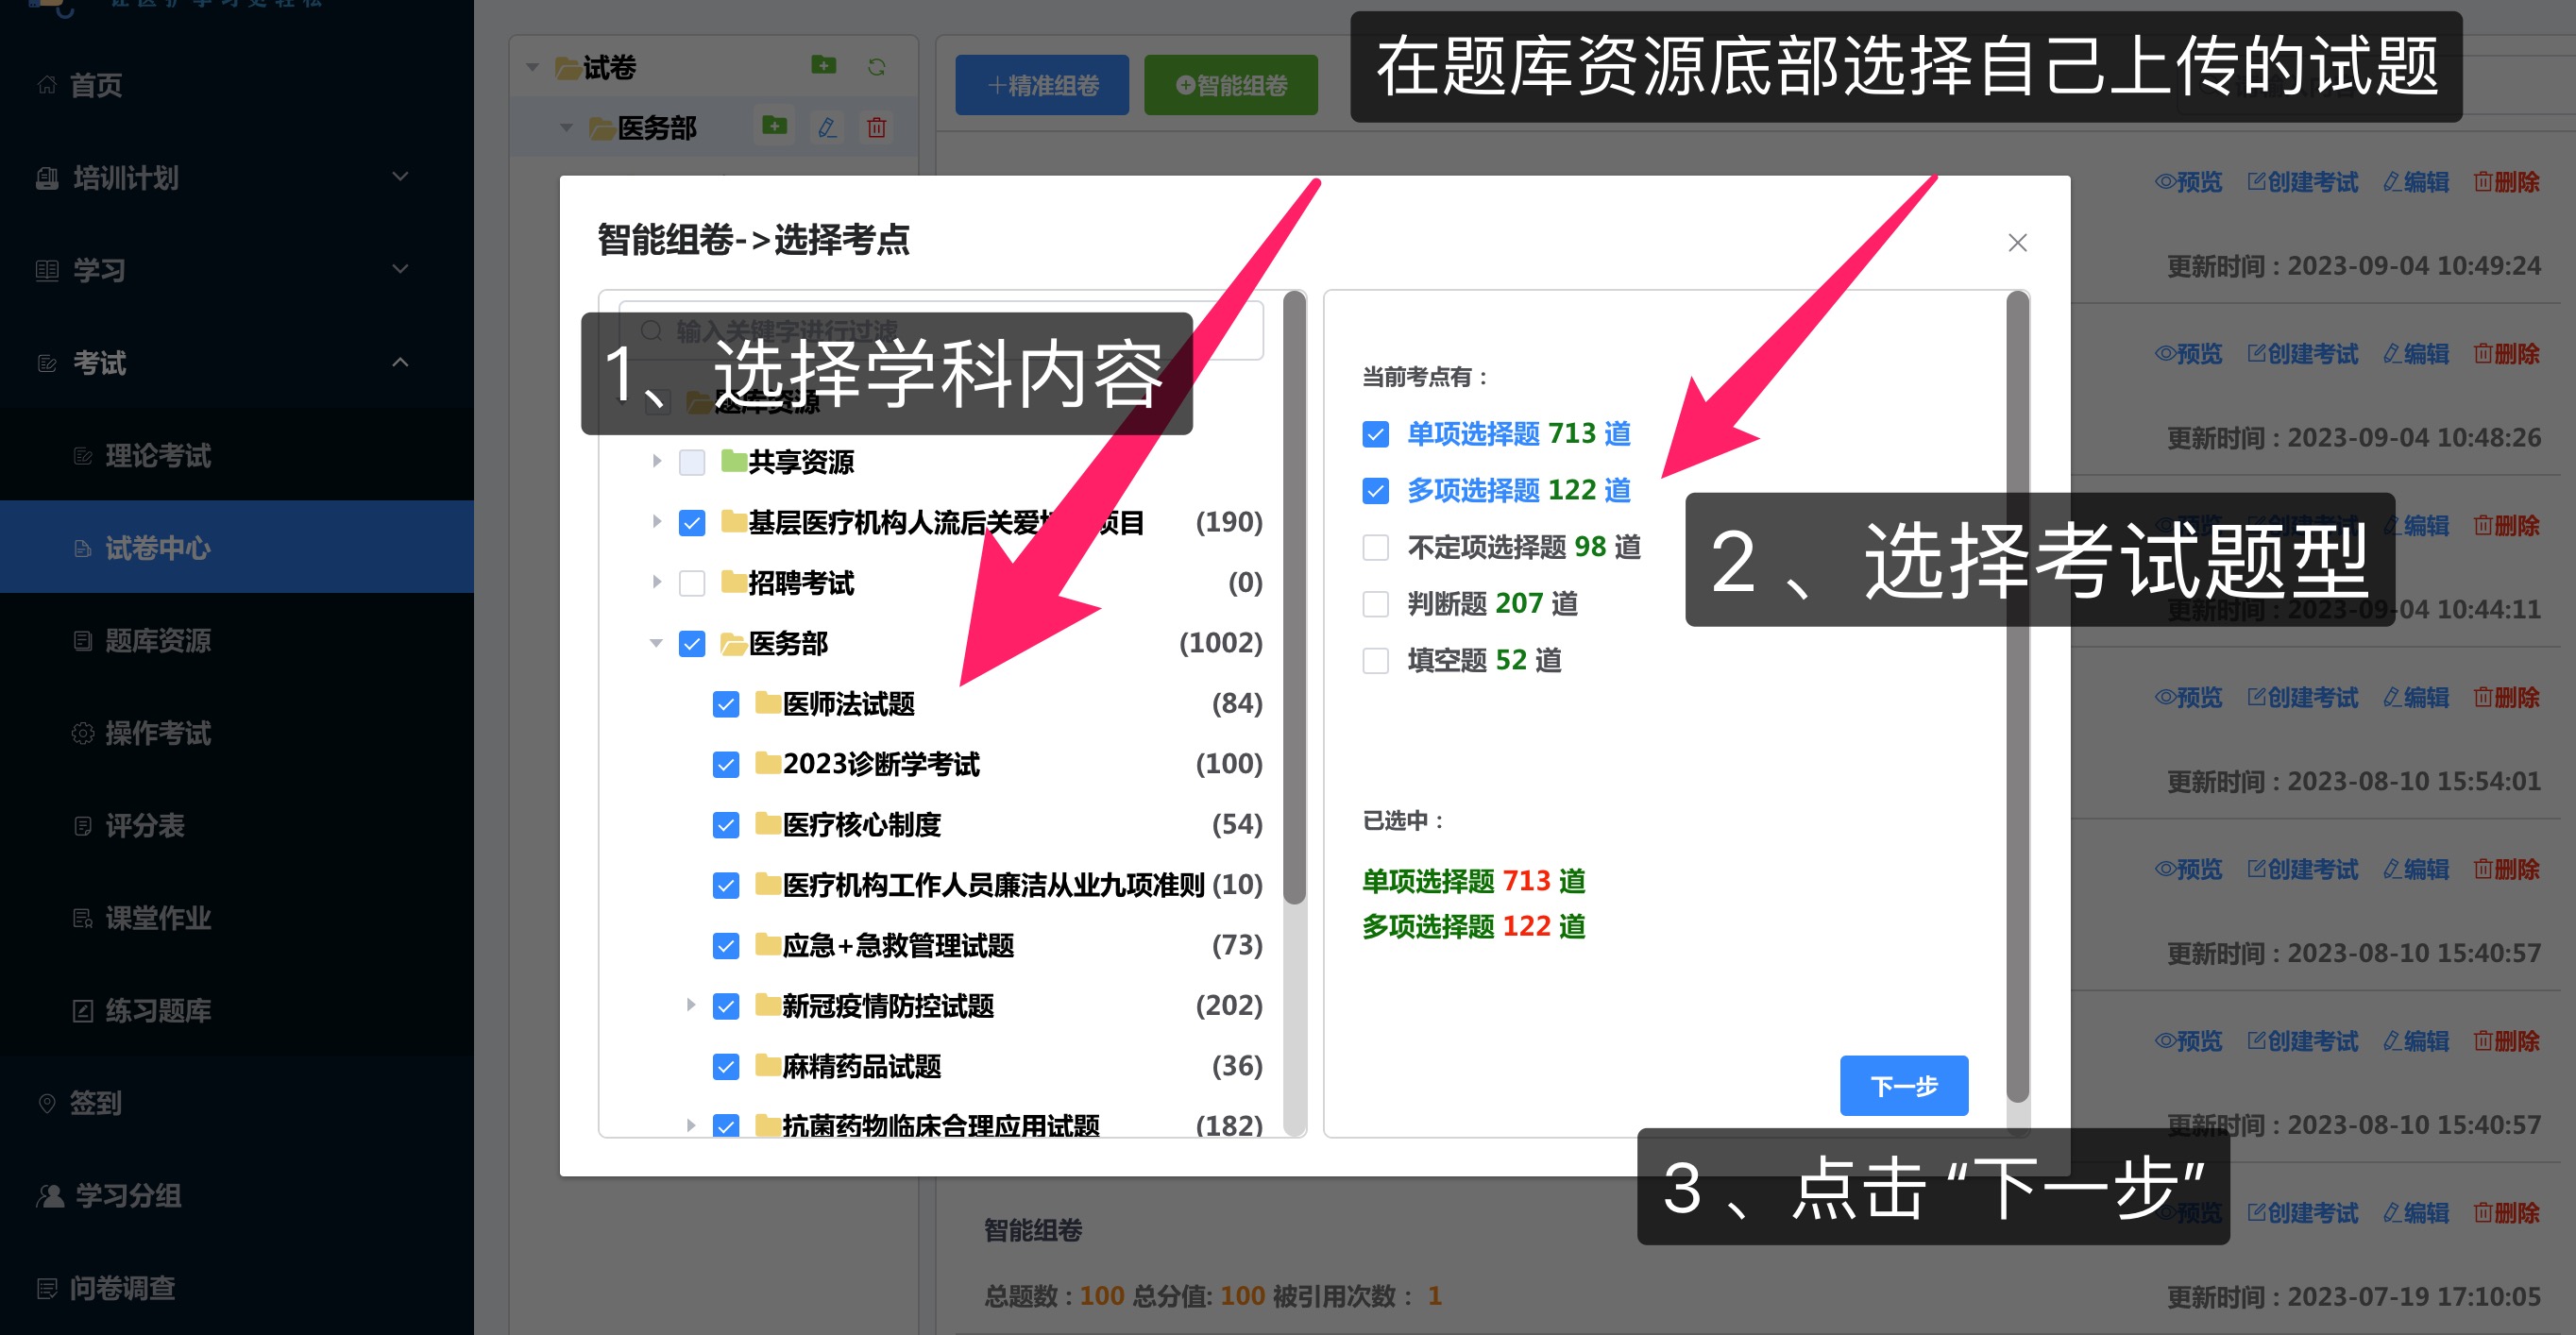Click the 培训计划 sidebar icon

pyautogui.click(x=46, y=178)
